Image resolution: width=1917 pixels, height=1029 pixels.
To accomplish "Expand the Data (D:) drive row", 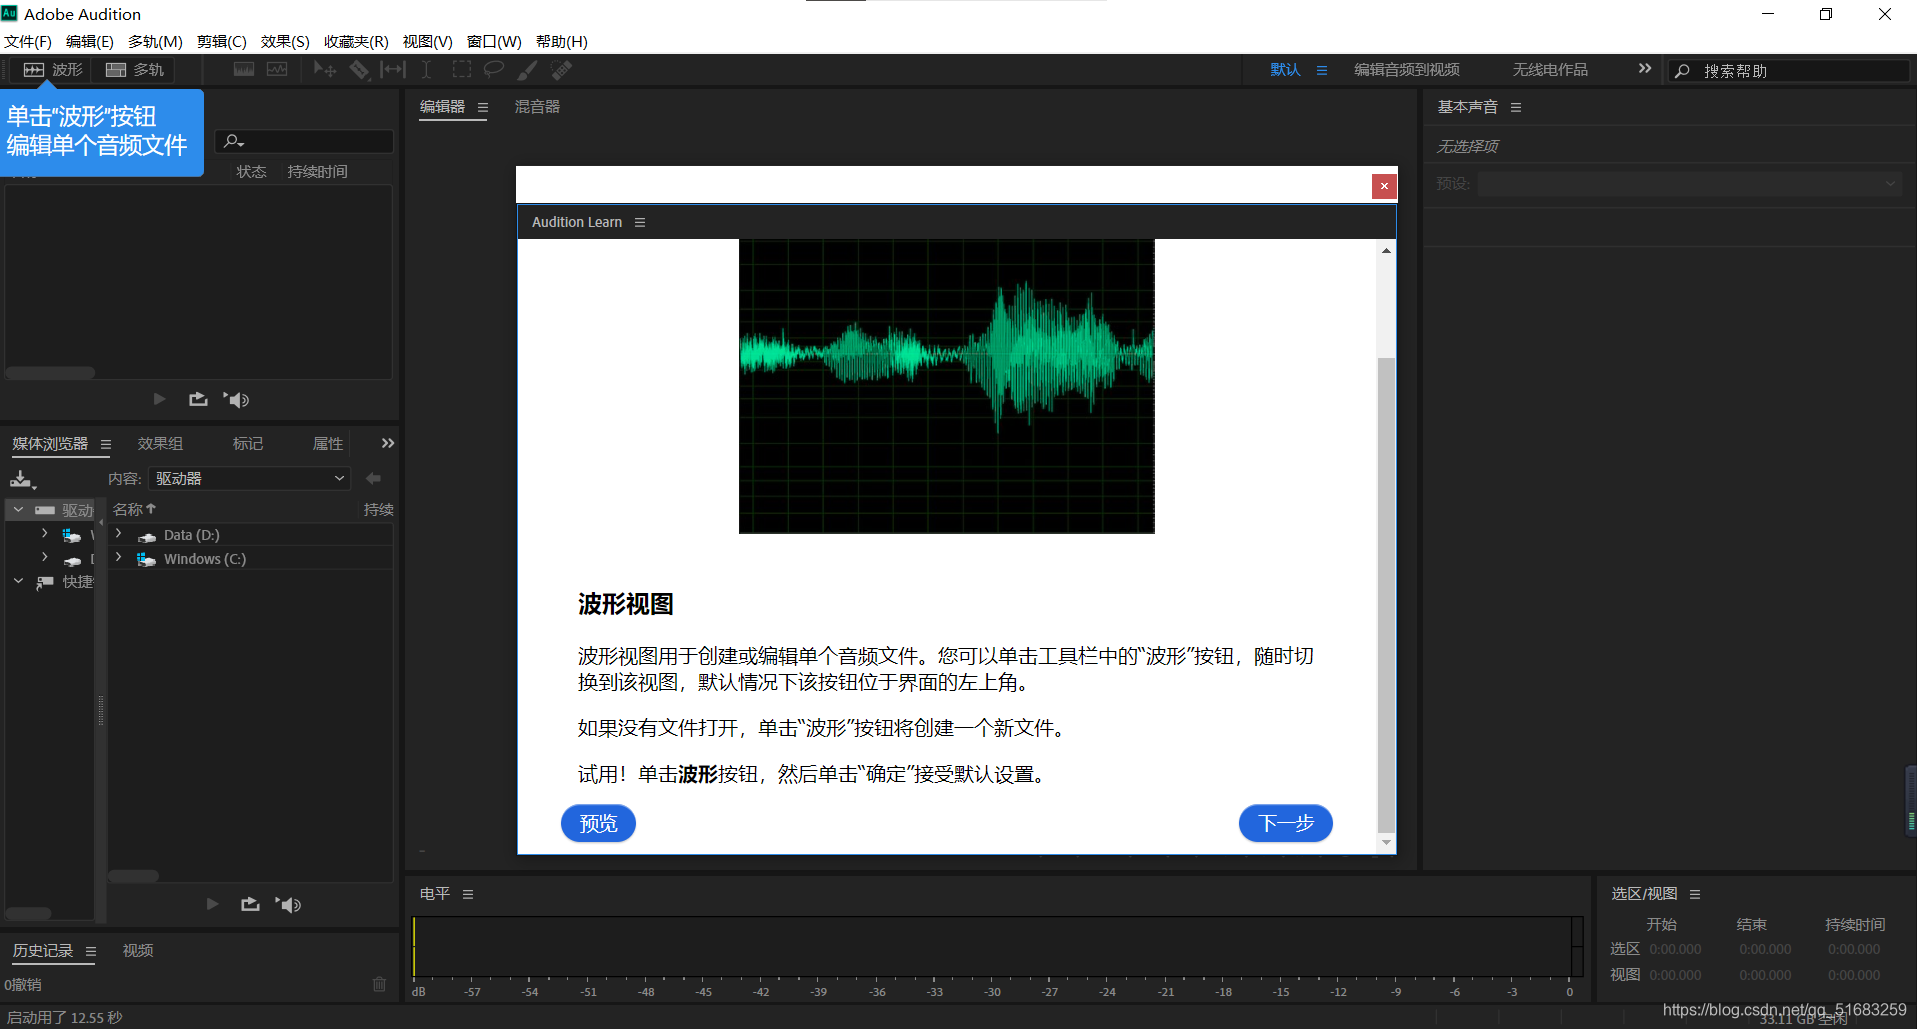I will tap(119, 534).
